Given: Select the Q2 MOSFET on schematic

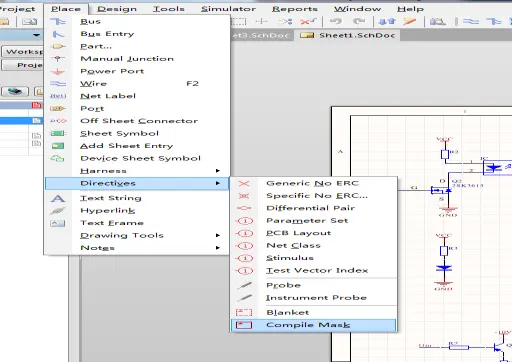Looking at the screenshot, I should point(442,190).
